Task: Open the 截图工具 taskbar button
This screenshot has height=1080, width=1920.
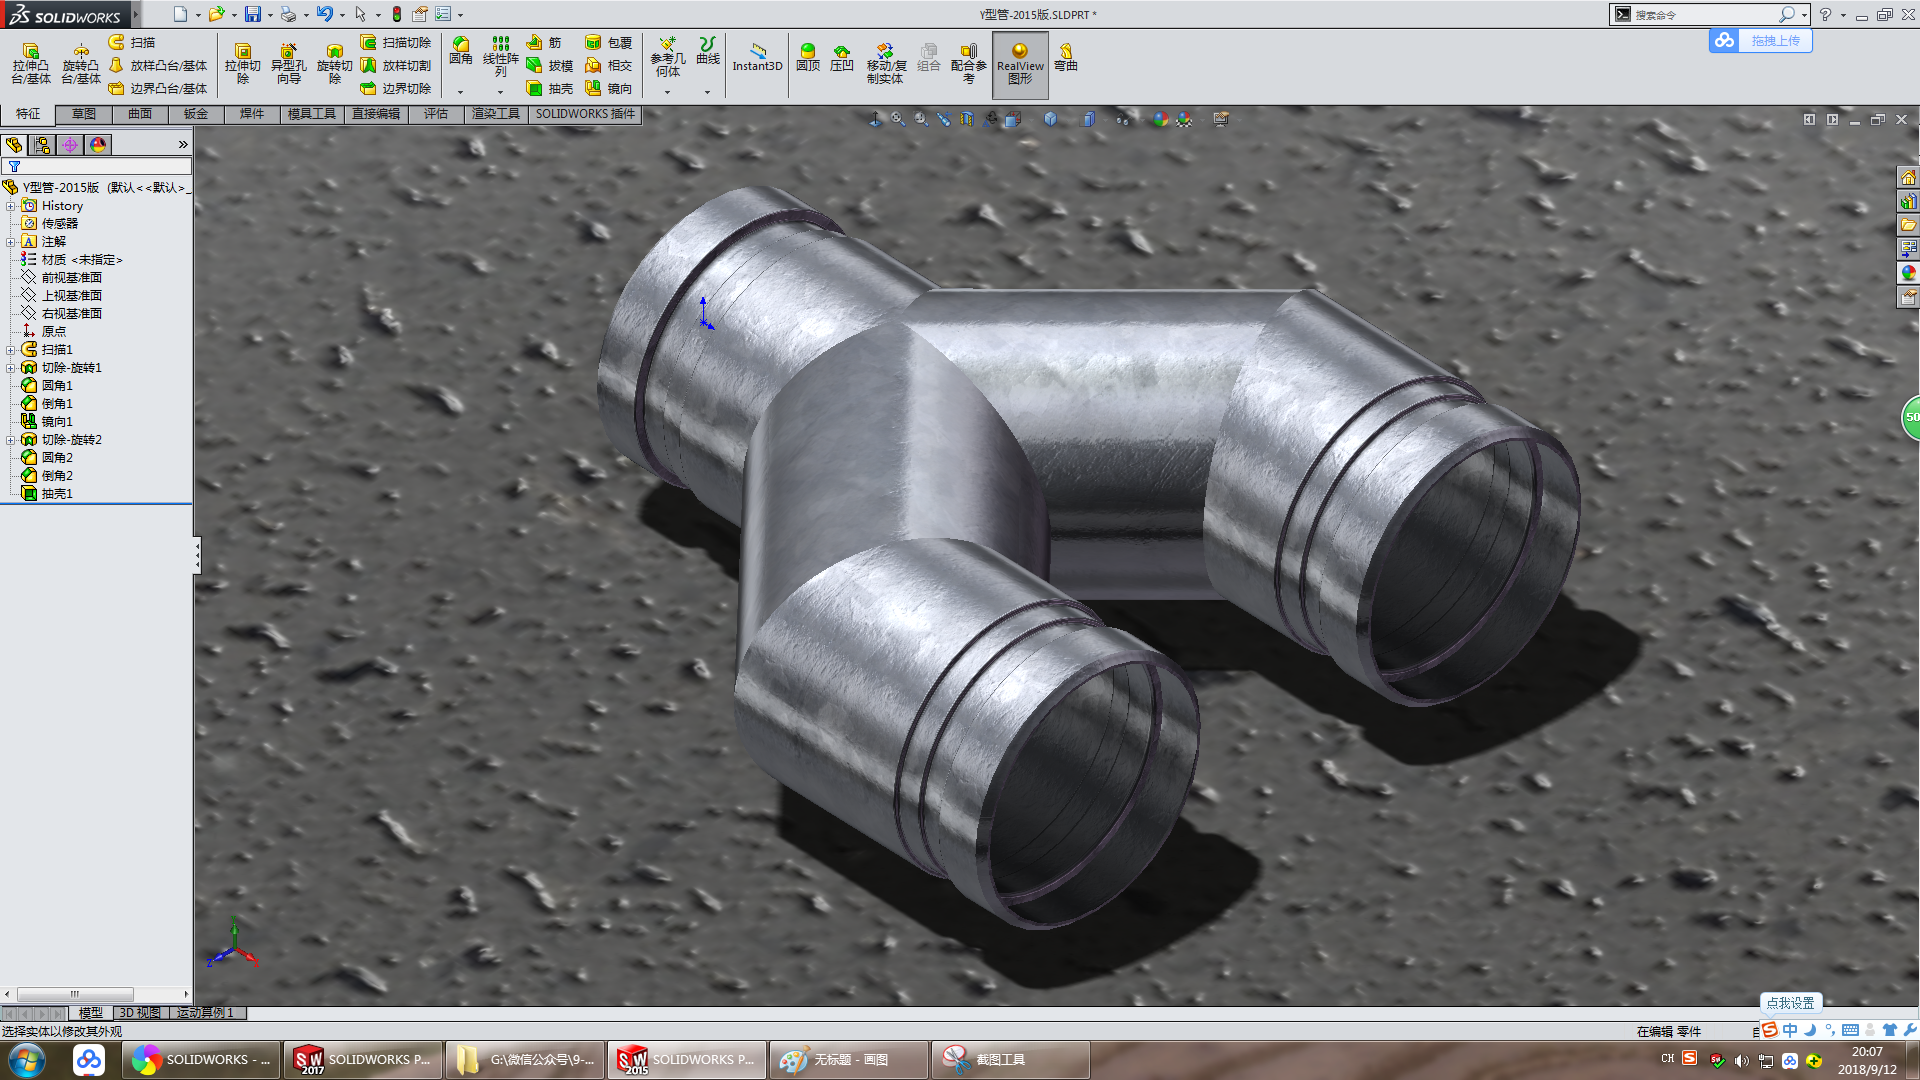Action: click(x=1009, y=1060)
